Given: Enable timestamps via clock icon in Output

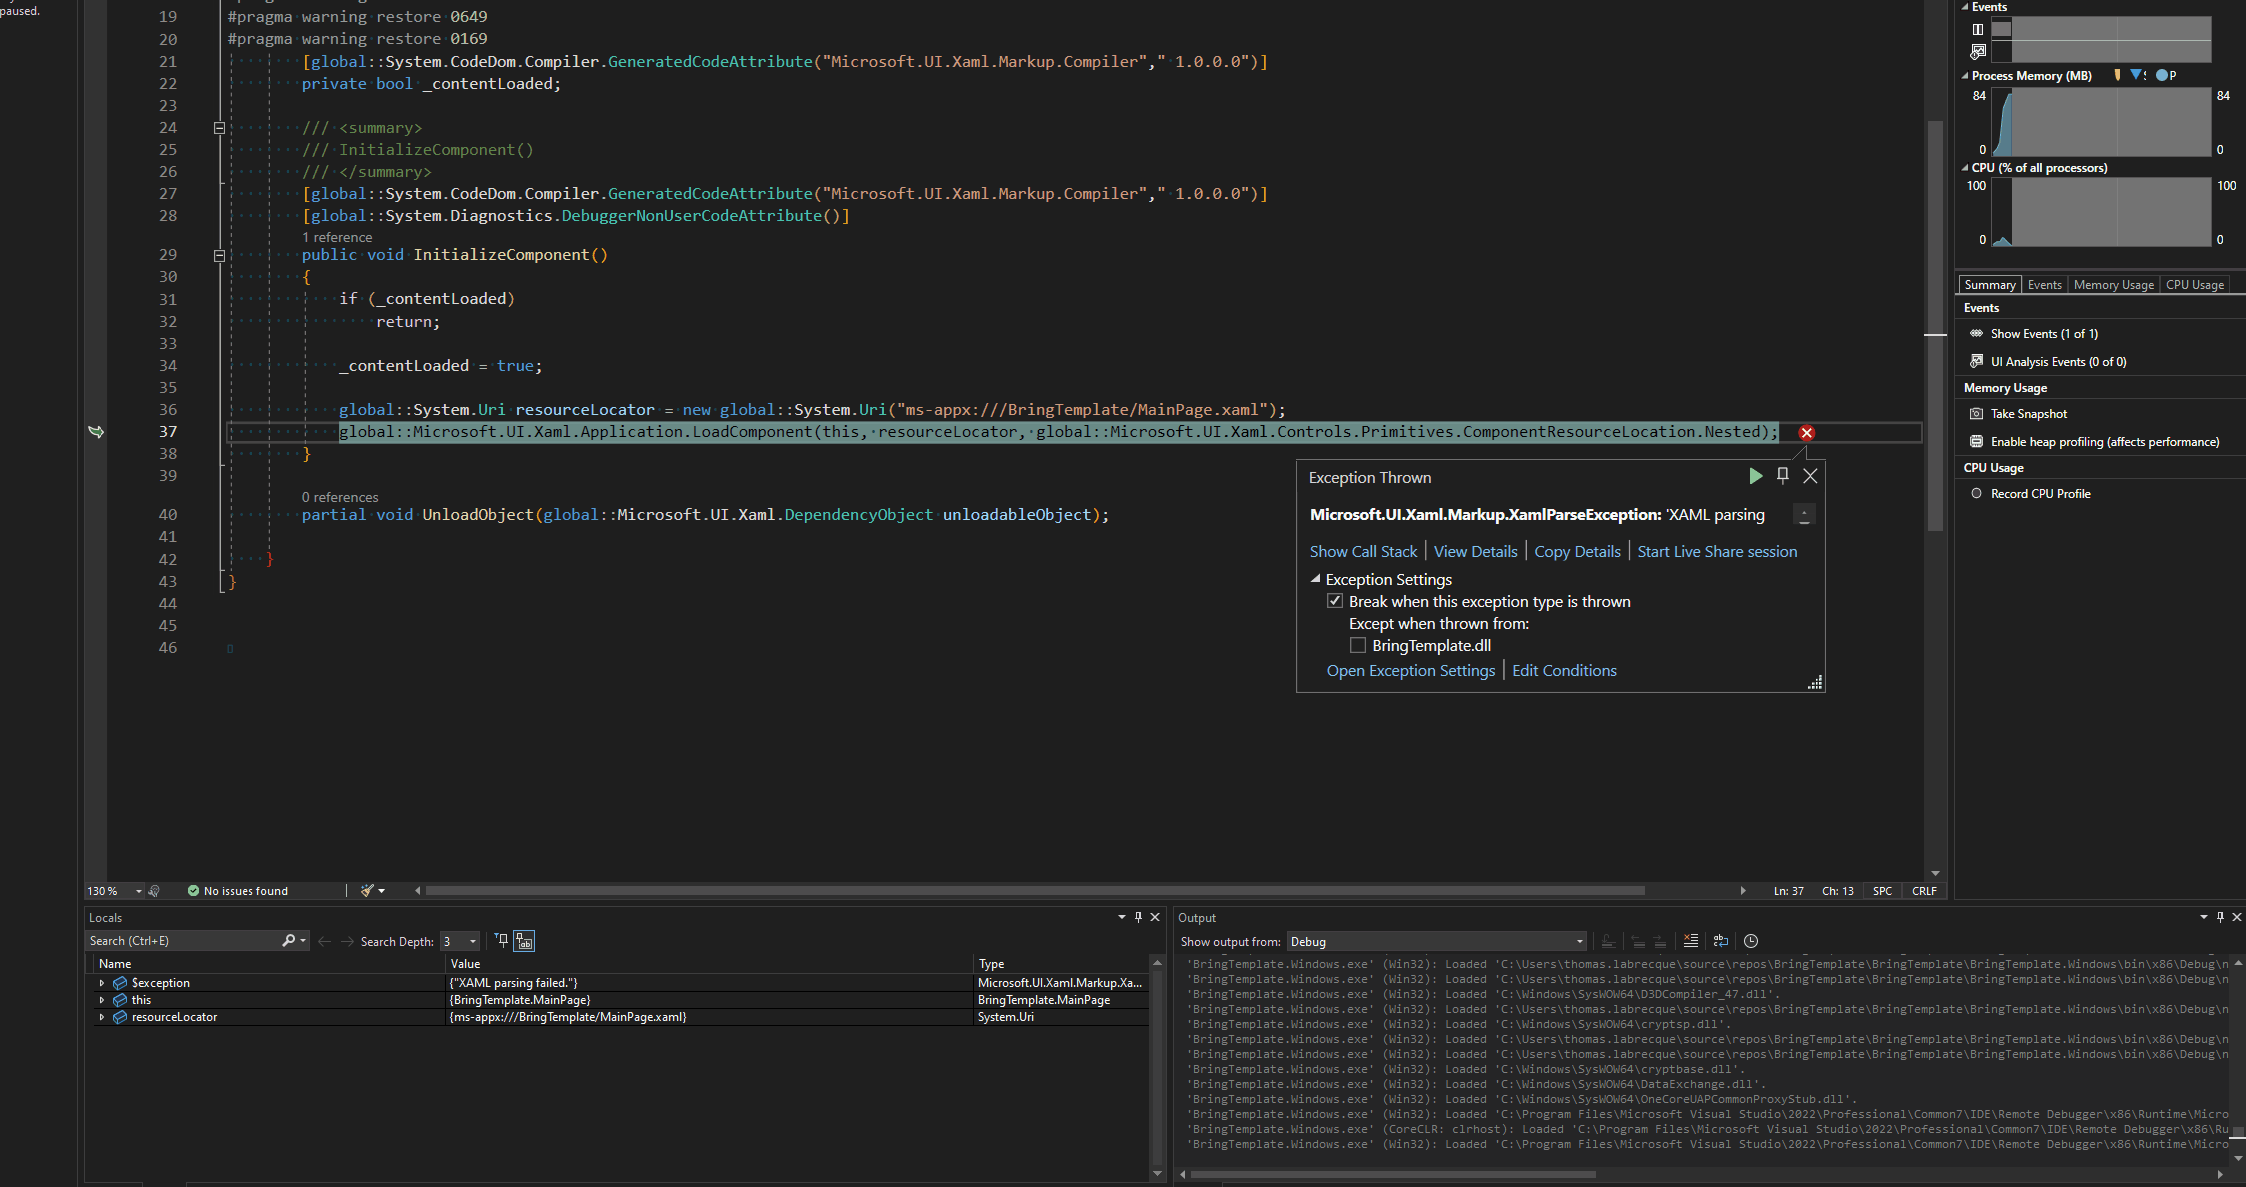Looking at the screenshot, I should [x=1752, y=941].
